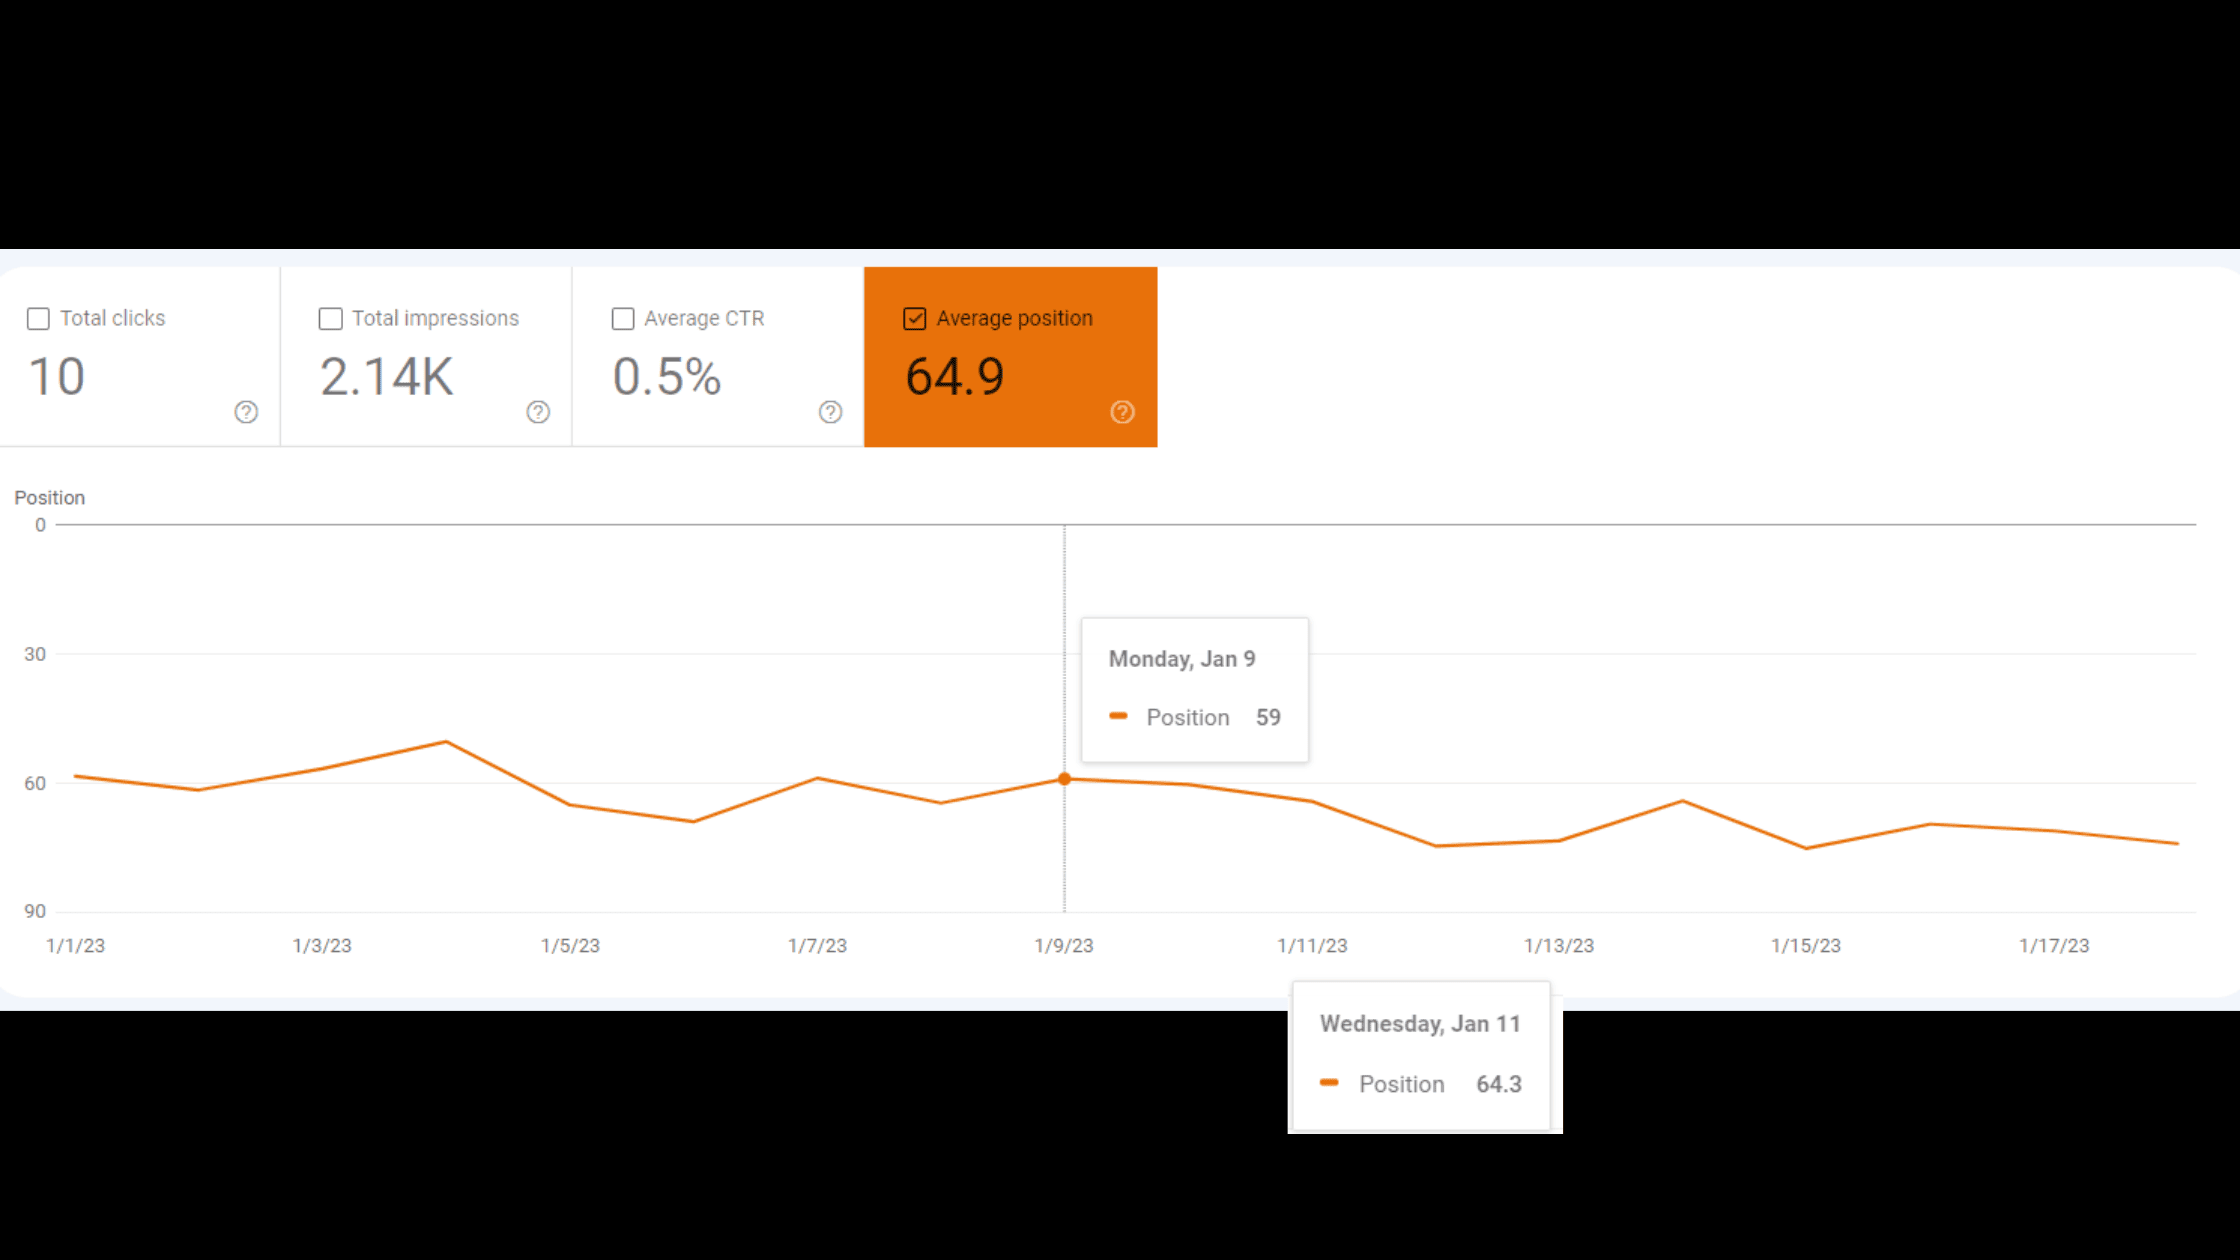The image size is (2240, 1260).
Task: Toggle the Total clicks checkbox
Action: point(38,318)
